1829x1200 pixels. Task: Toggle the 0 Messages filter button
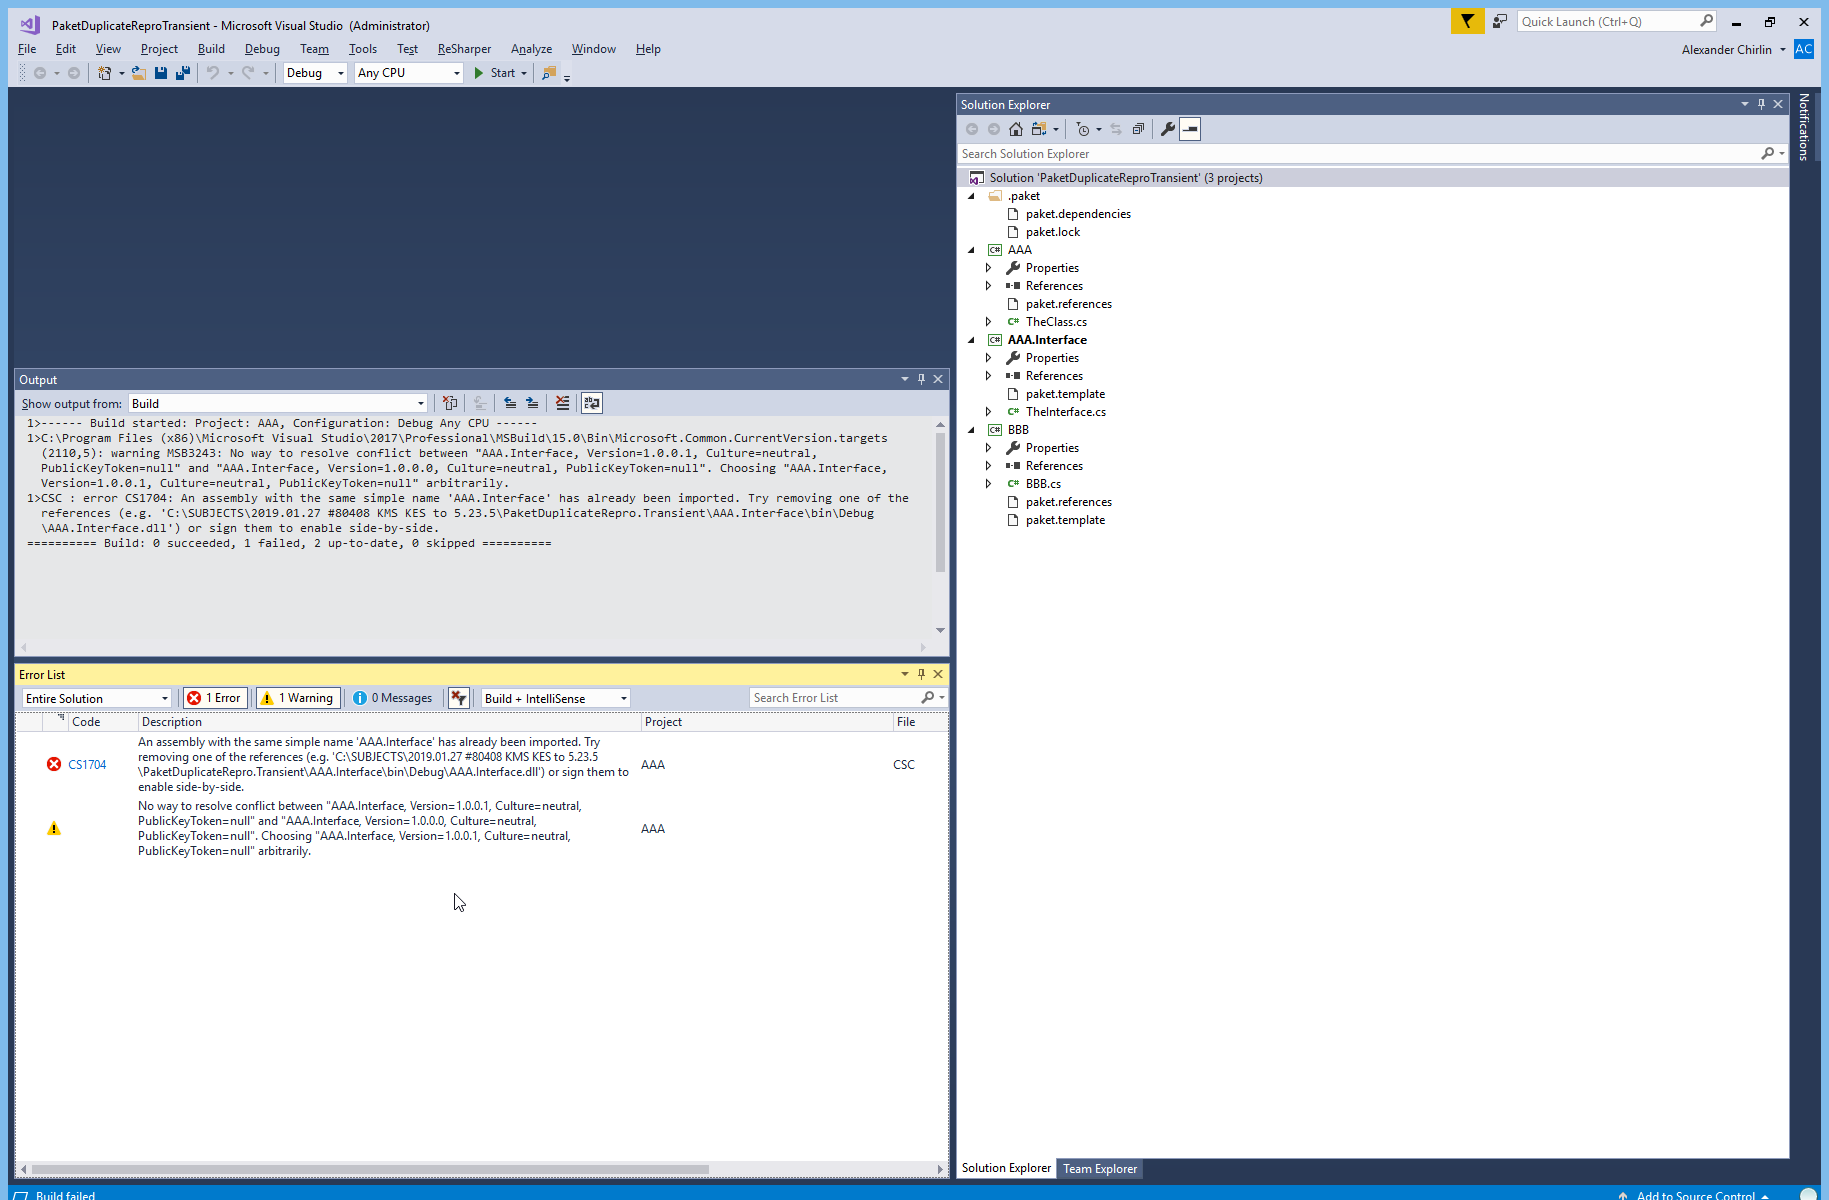click(x=393, y=697)
